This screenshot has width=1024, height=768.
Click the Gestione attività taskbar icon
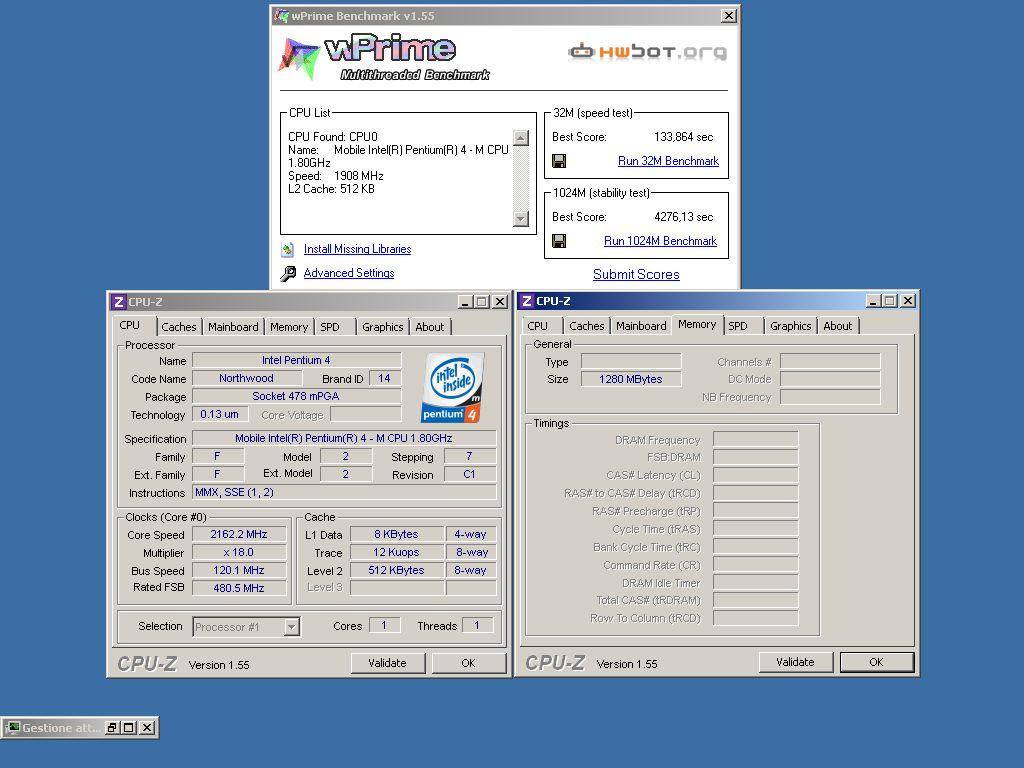[12, 728]
